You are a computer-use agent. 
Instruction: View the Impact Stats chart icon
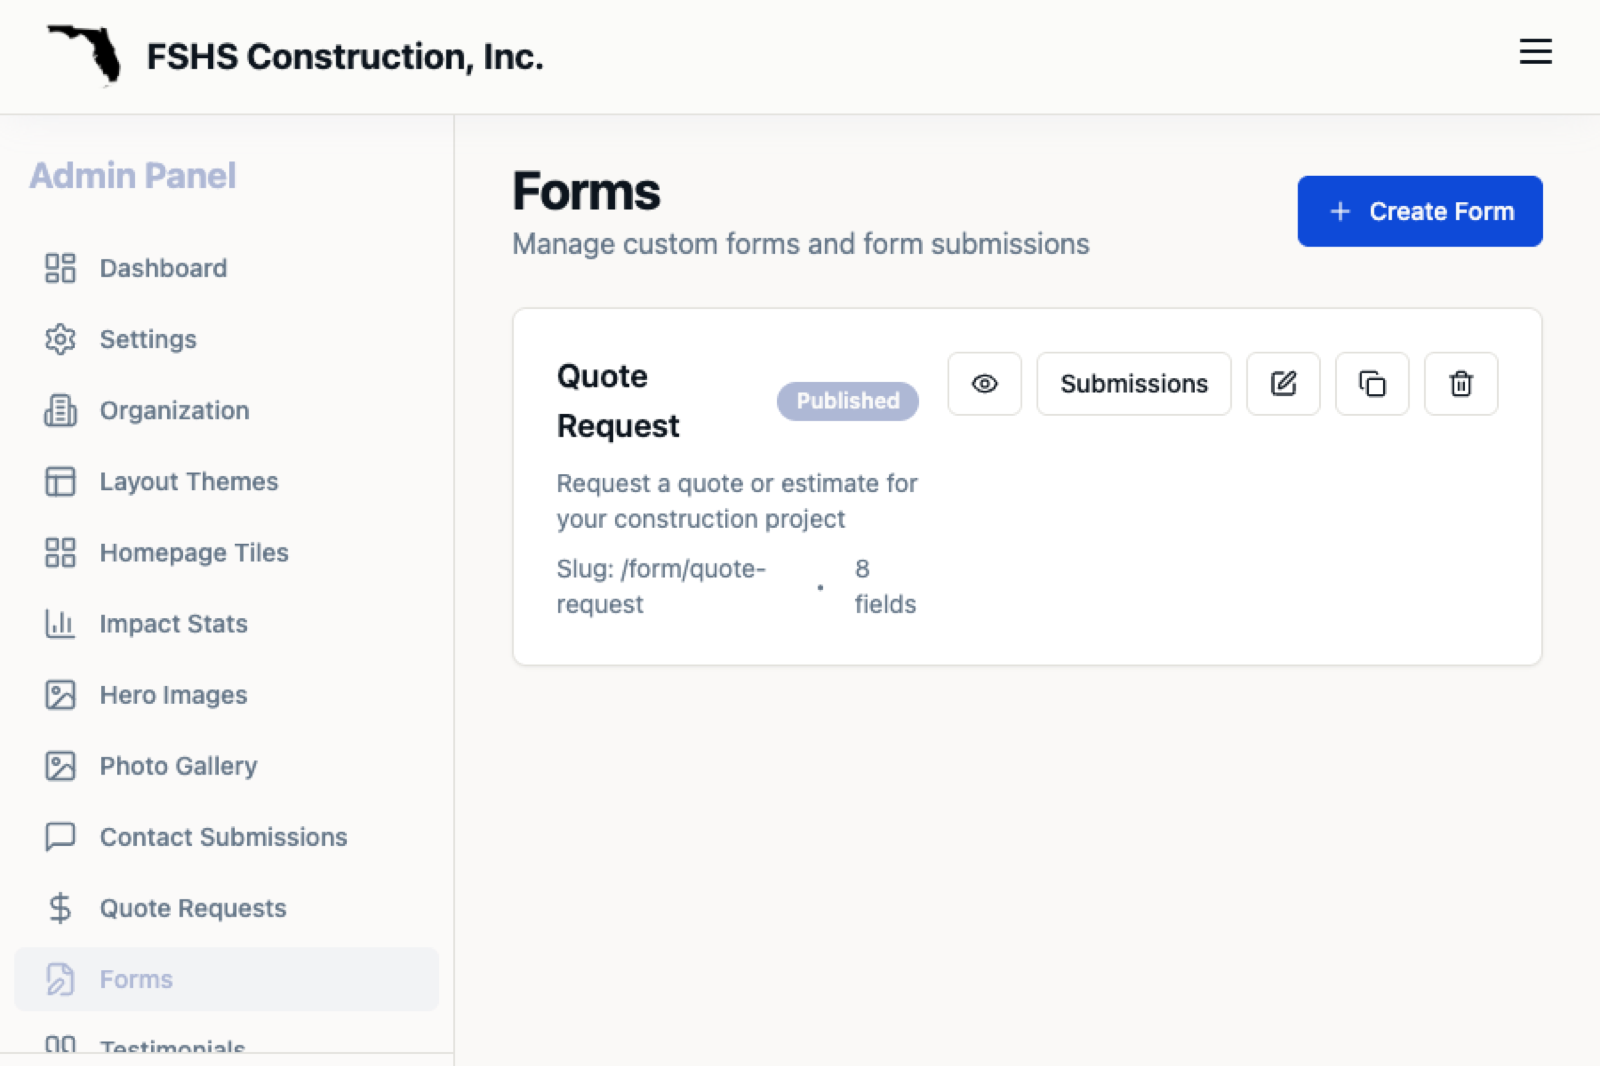pos(61,623)
